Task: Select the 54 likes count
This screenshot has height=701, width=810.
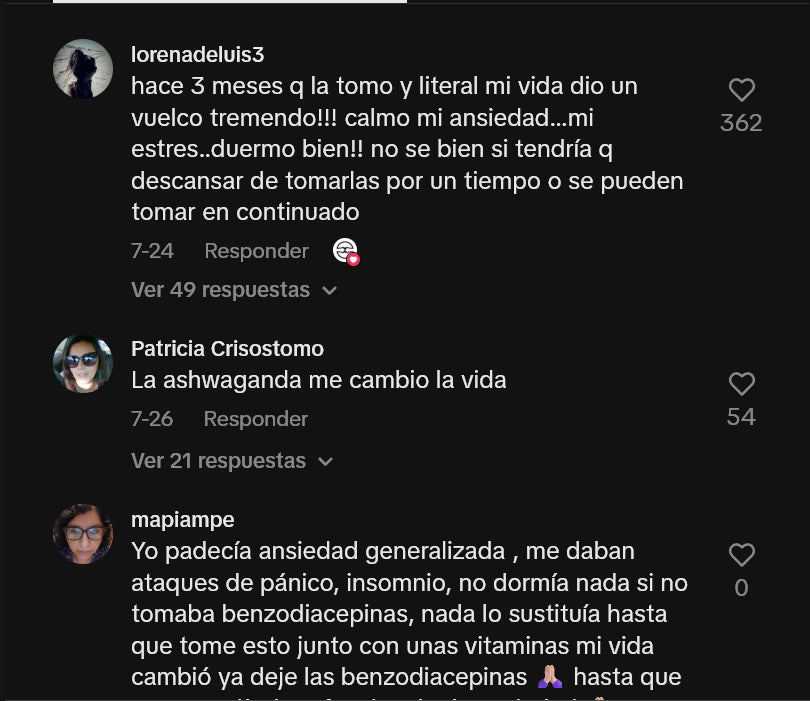Action: coord(741,417)
